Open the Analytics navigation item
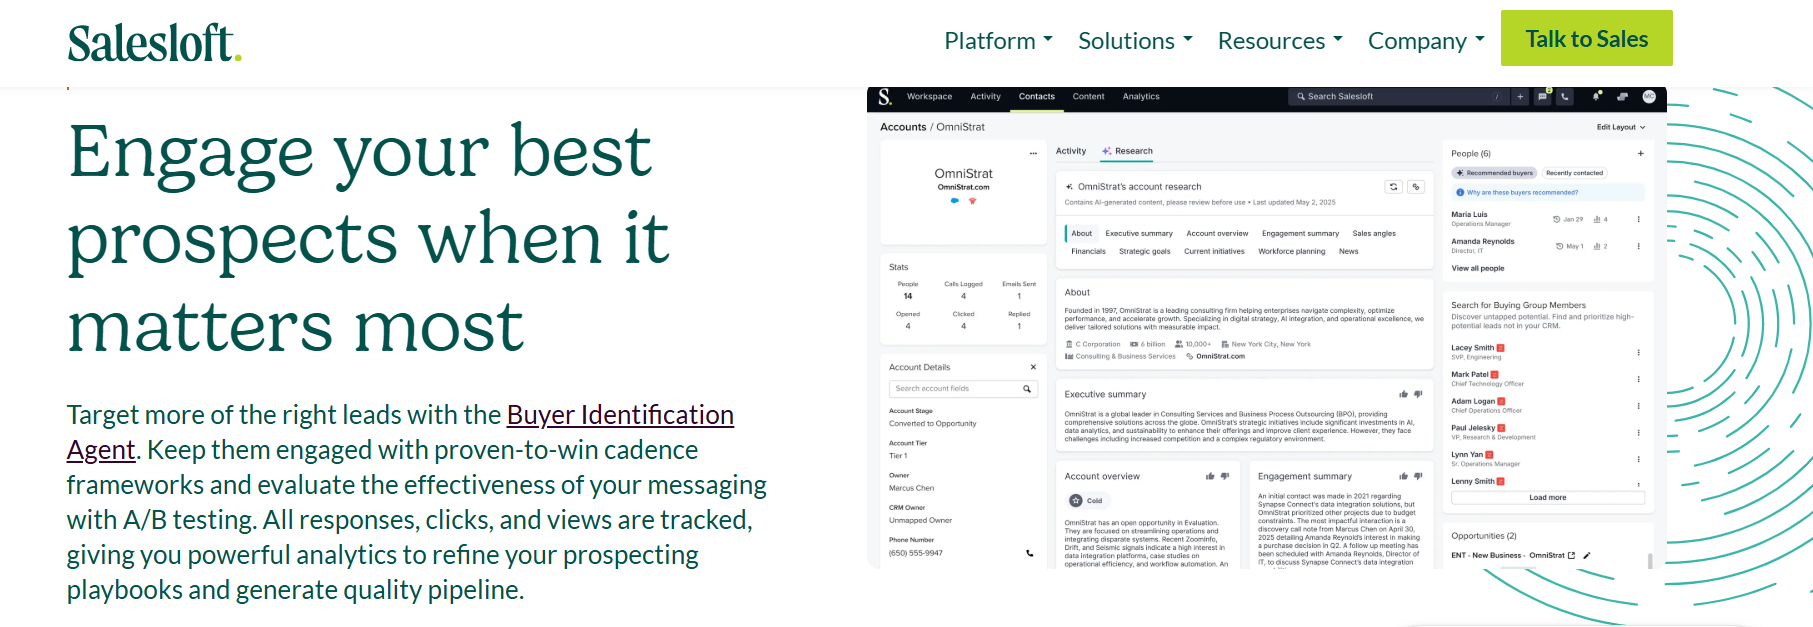1813x627 pixels. 1141,97
